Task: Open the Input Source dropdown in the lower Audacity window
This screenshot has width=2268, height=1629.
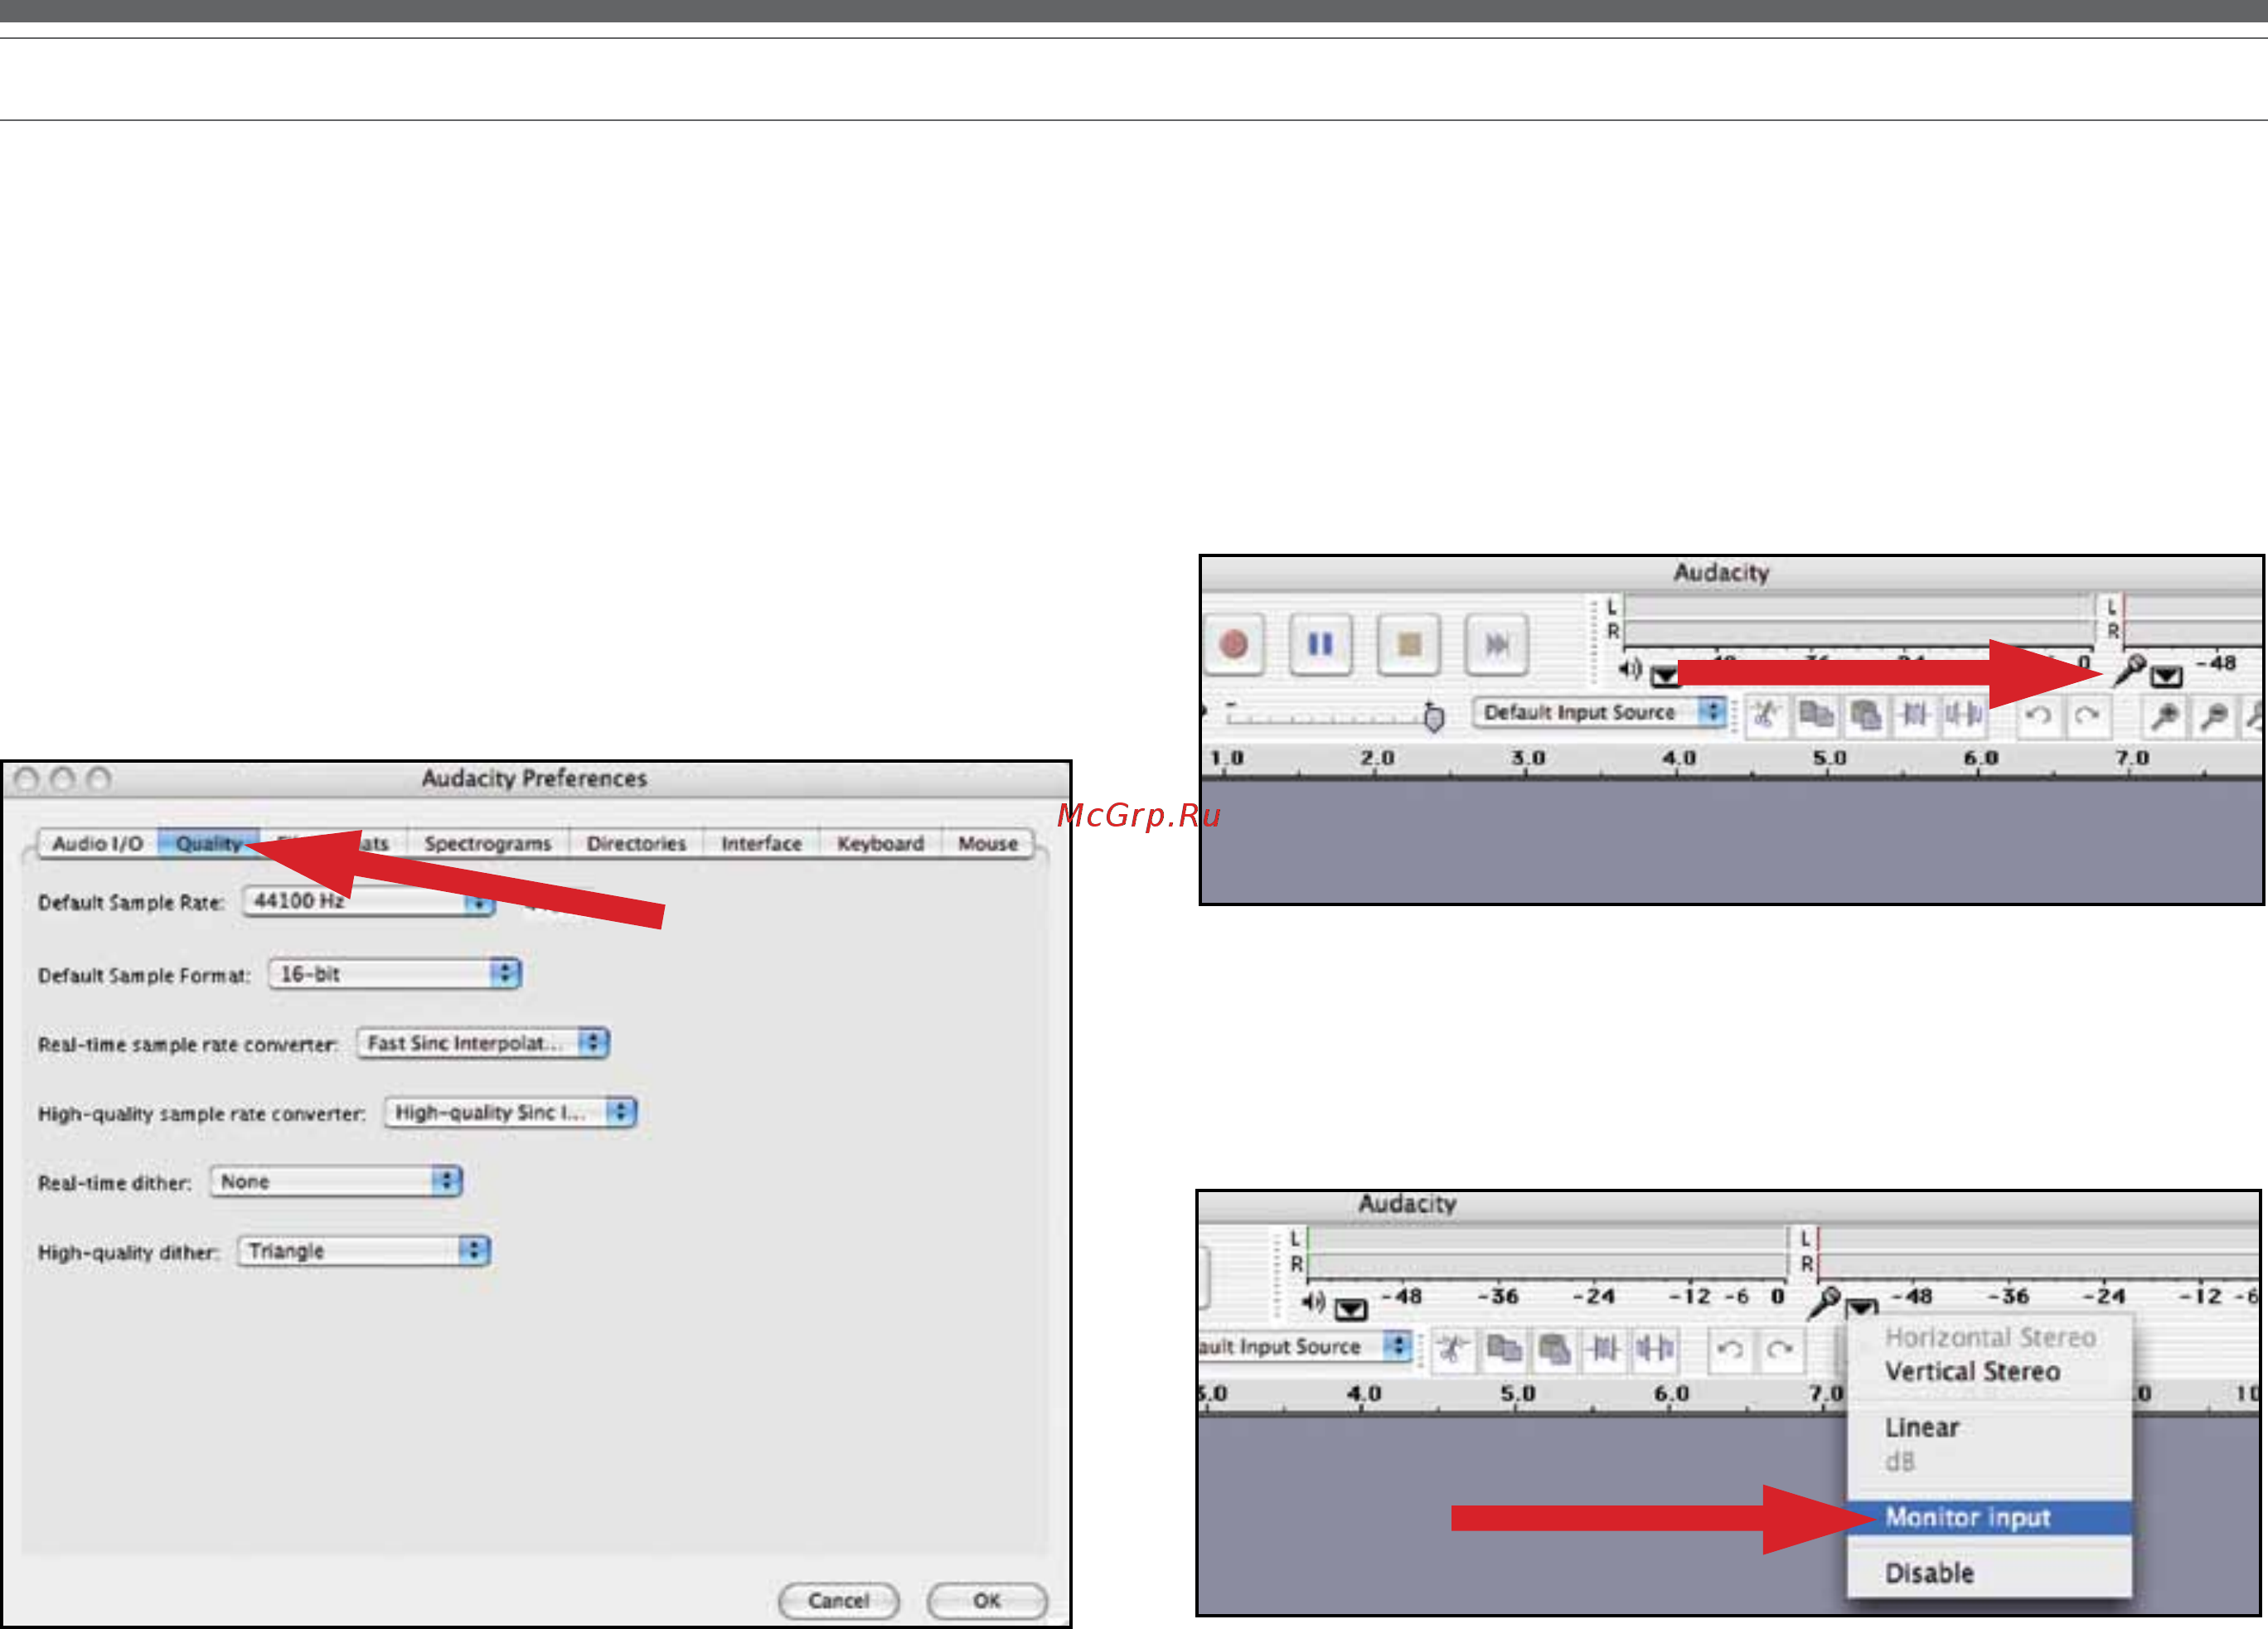Action: pos(1304,1346)
